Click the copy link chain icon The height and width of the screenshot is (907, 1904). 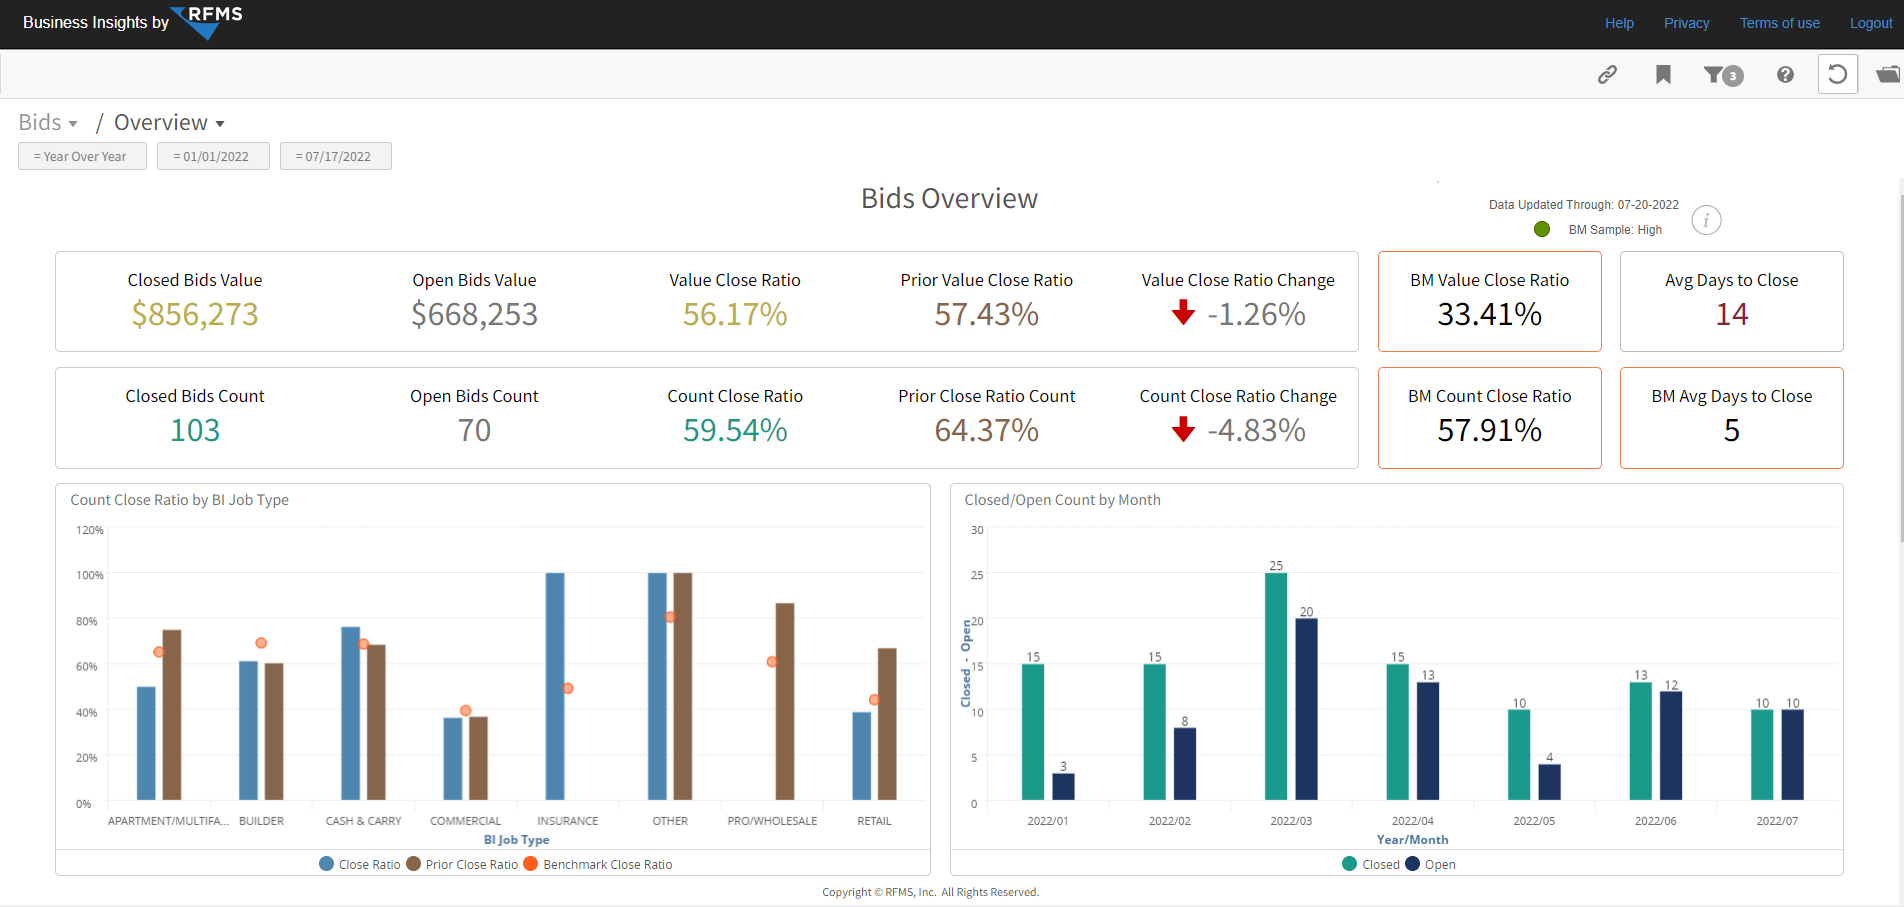pos(1607,74)
